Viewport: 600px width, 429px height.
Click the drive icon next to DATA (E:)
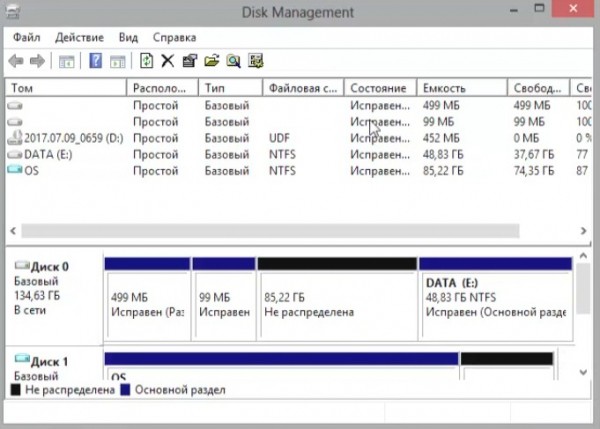[15, 154]
